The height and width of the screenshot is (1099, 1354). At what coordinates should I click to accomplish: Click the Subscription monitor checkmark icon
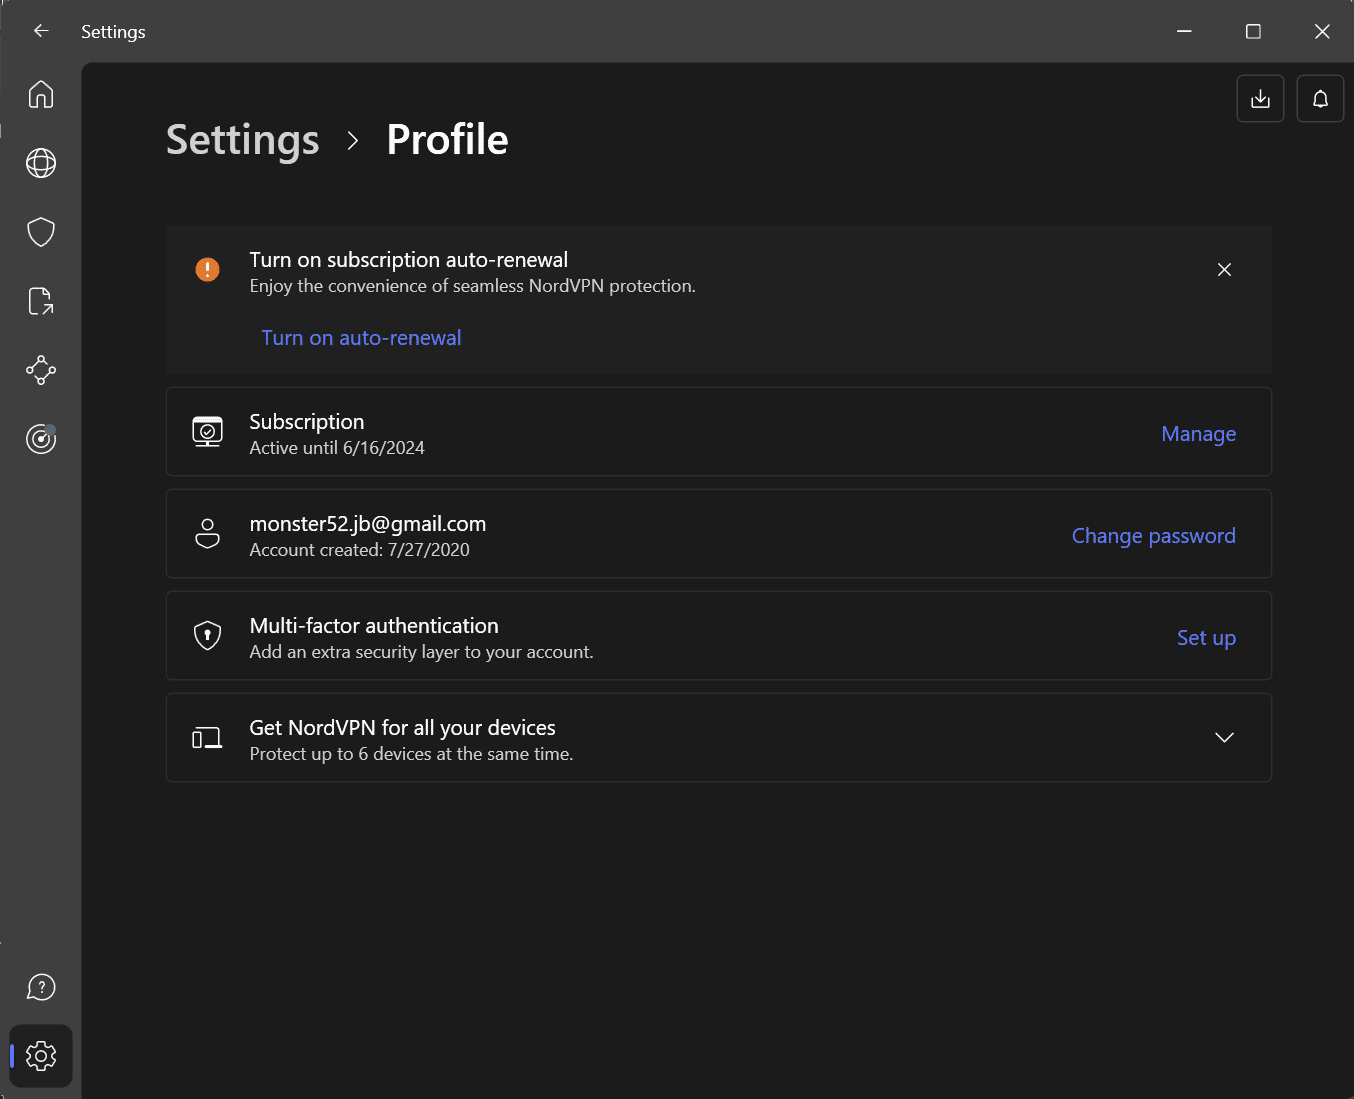point(207,431)
